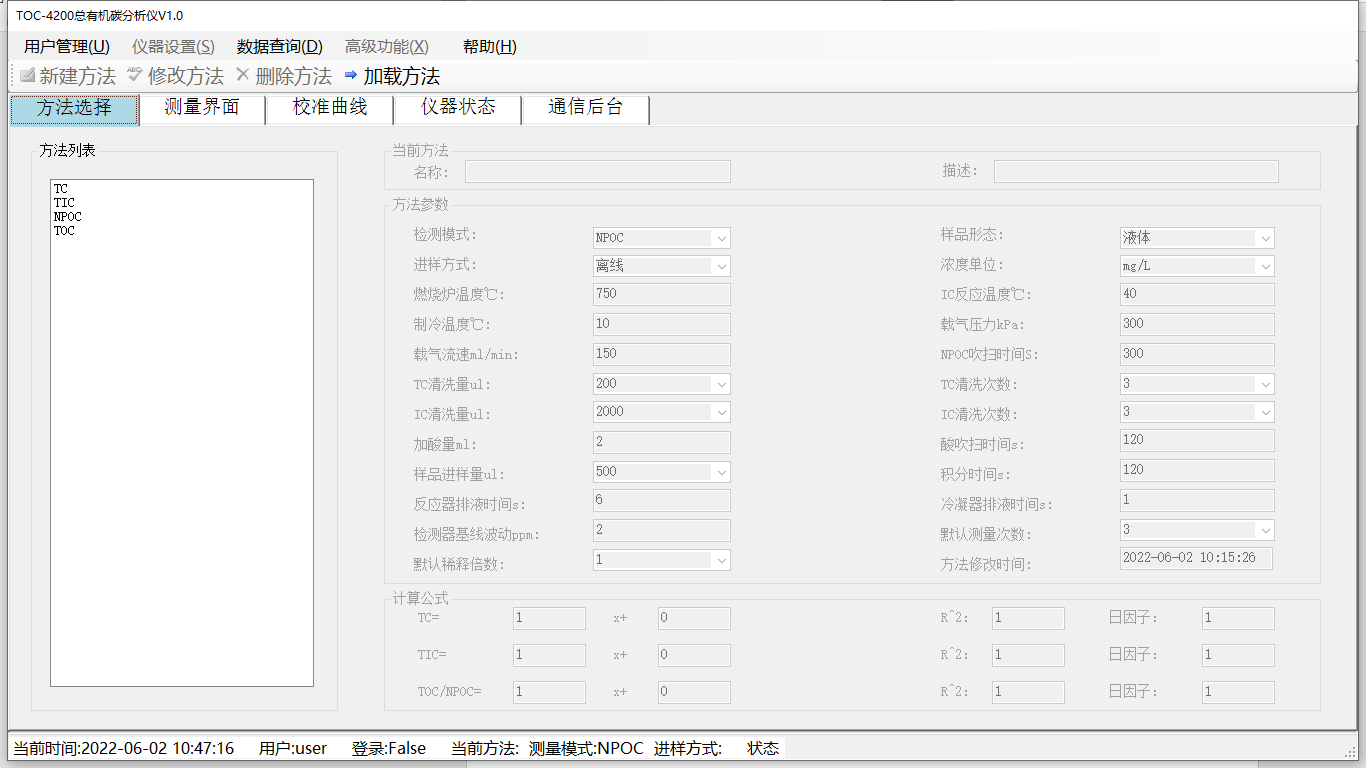
Task: Select TIC in the method list
Action: point(64,203)
